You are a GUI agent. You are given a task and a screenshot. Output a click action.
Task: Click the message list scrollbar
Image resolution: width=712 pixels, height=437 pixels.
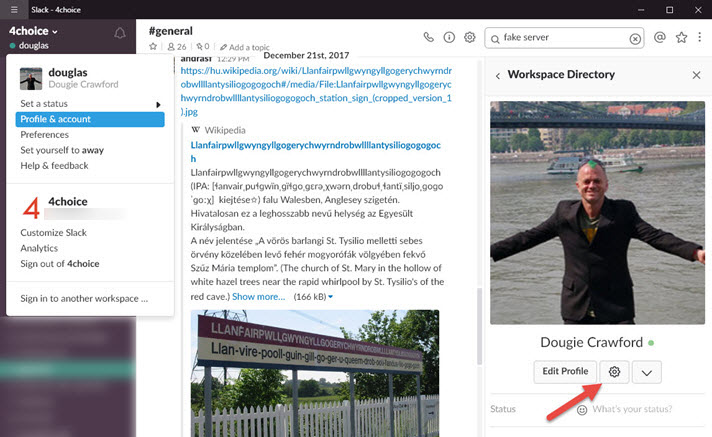point(479,326)
